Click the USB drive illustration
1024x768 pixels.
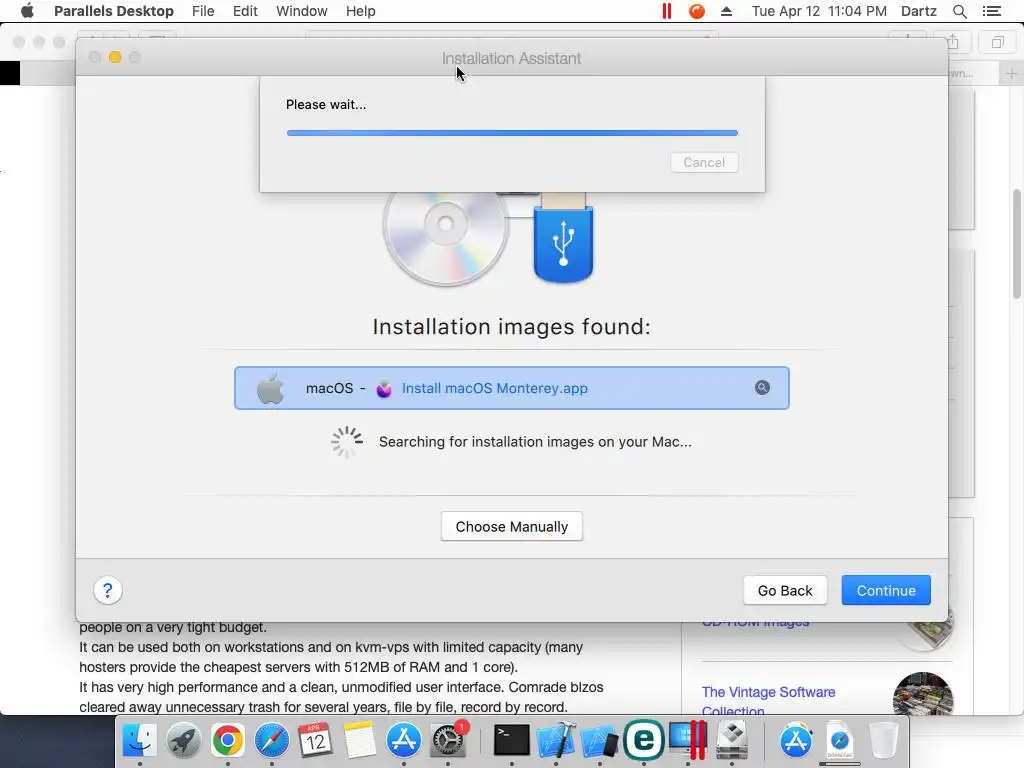pos(563,238)
